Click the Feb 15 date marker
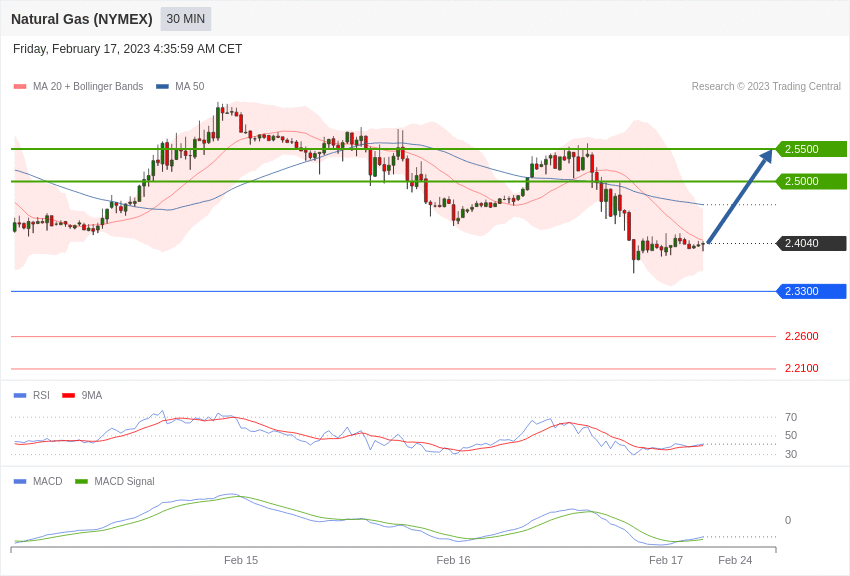 (x=241, y=560)
